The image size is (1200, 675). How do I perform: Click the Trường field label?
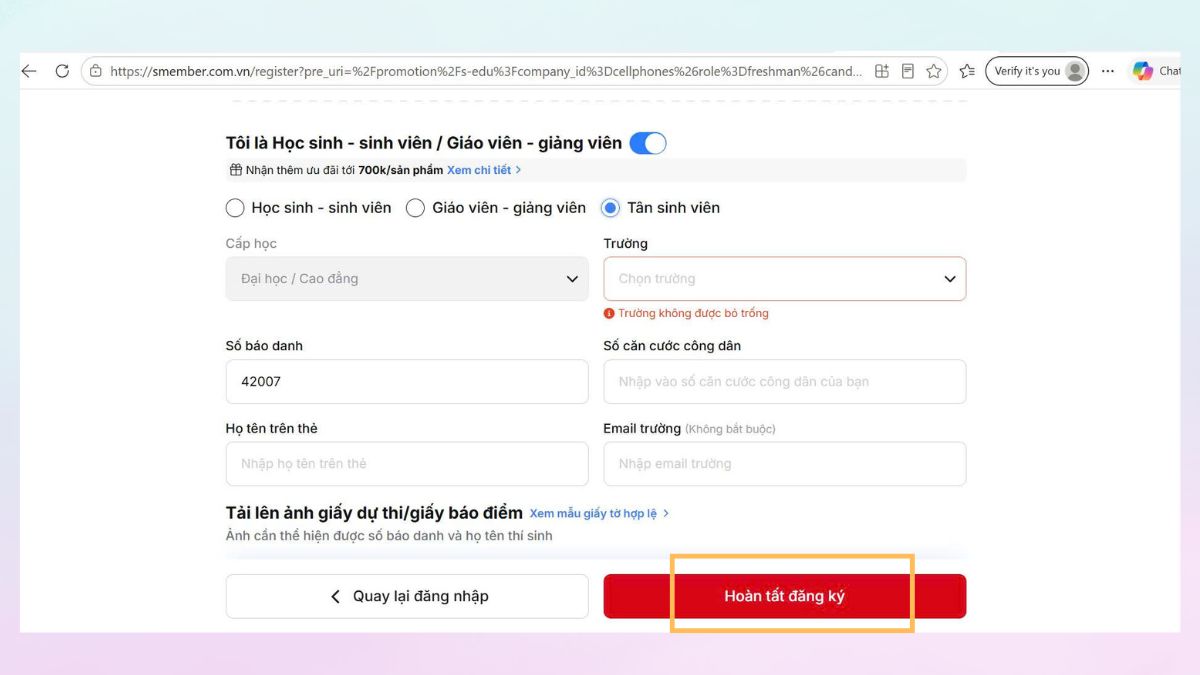tap(625, 243)
